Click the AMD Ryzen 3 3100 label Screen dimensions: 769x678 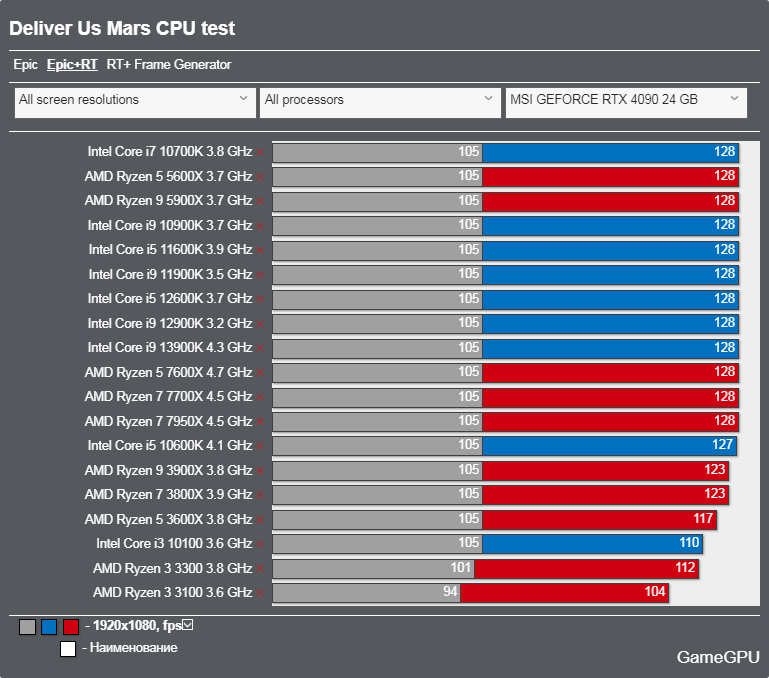click(x=173, y=593)
